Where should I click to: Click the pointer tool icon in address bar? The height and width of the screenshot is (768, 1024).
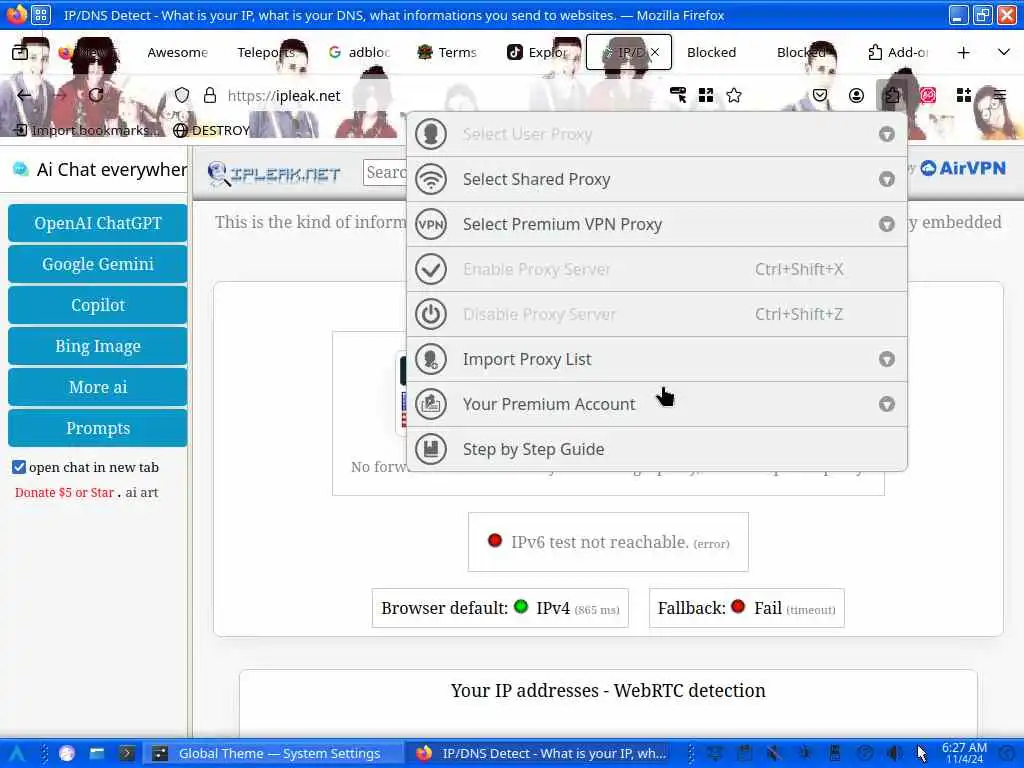(x=679, y=95)
